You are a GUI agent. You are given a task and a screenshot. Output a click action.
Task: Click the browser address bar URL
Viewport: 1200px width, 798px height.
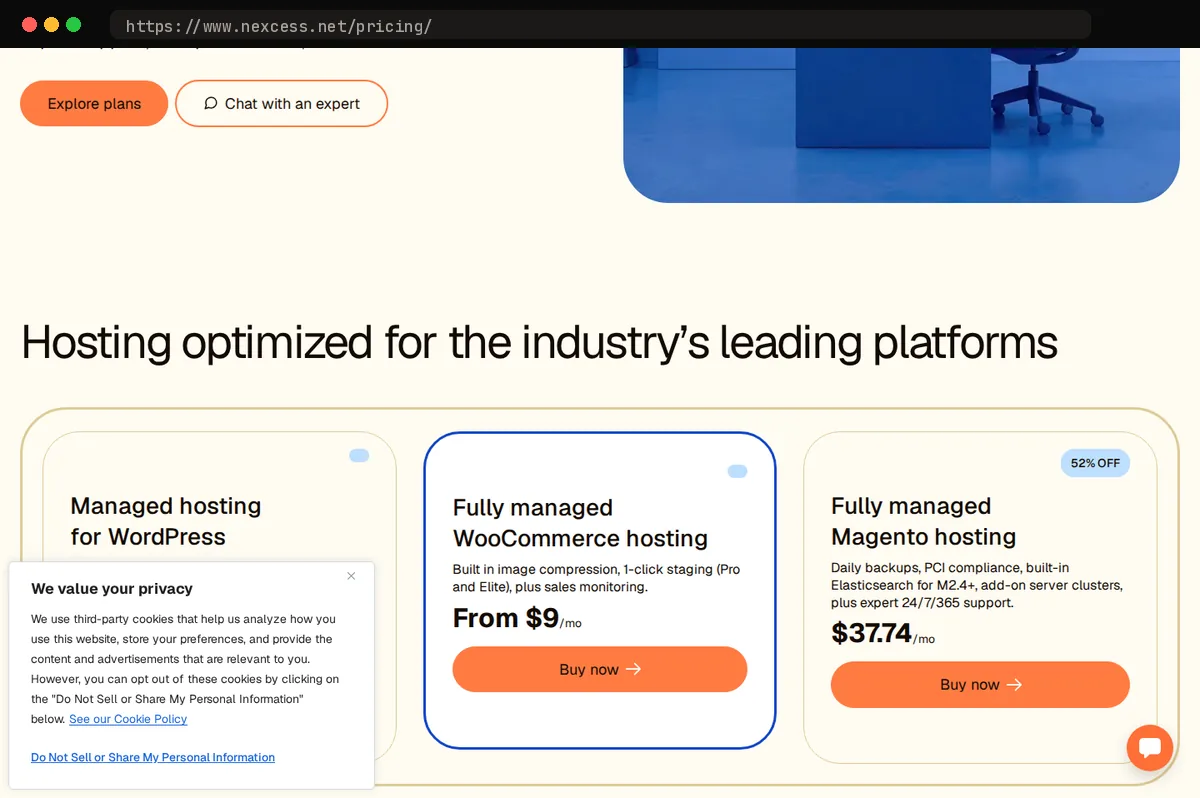click(279, 26)
